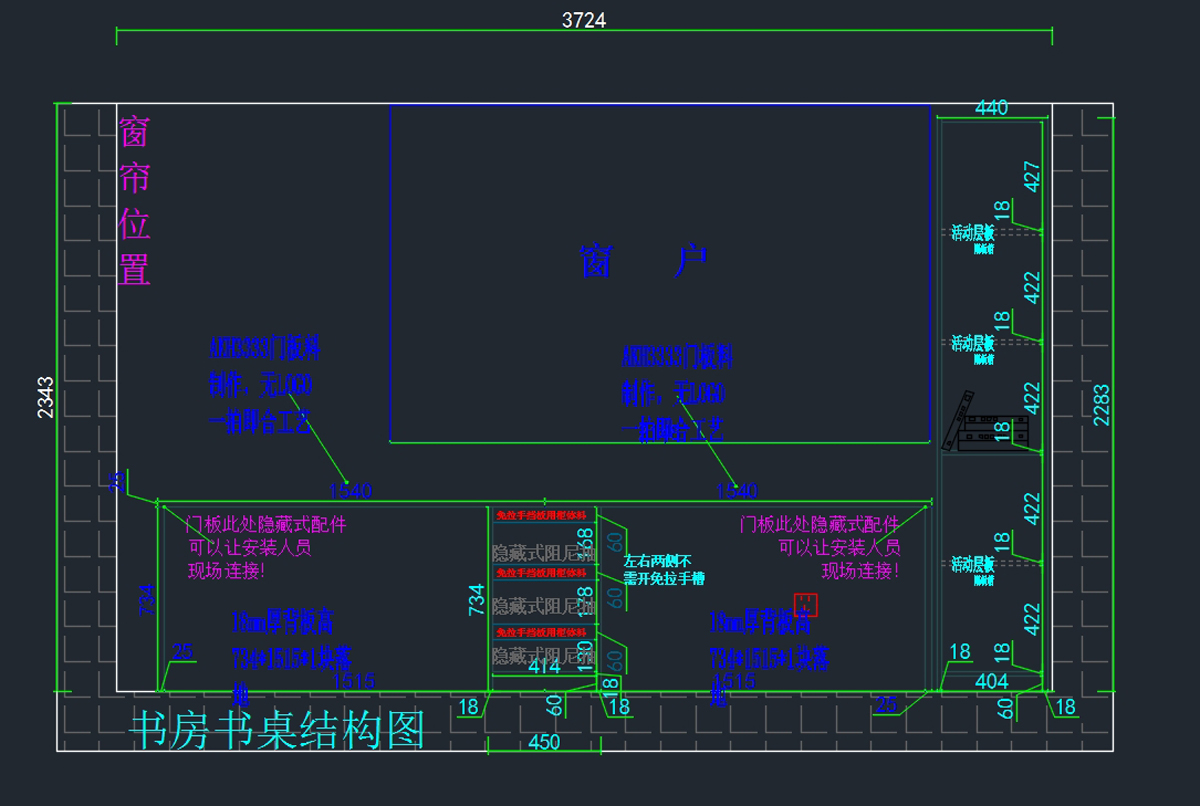Select the 440 bookshelf width dimension

[990, 108]
